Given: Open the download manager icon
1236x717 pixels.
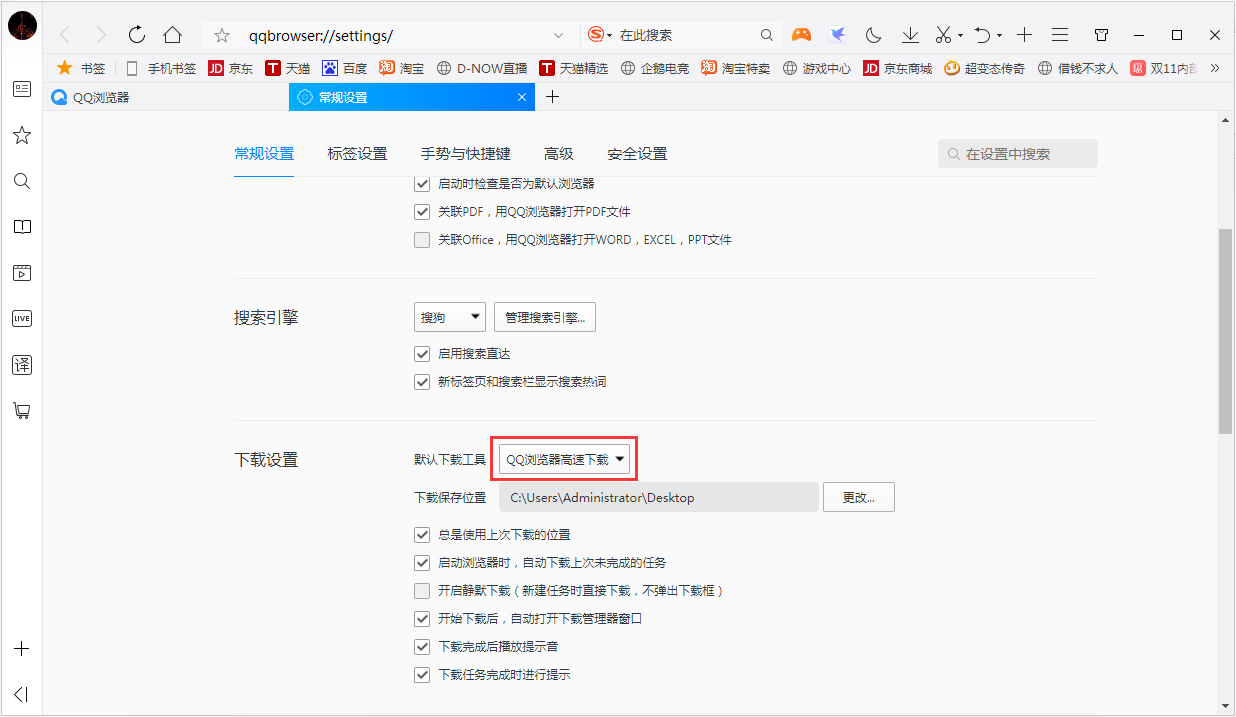Looking at the screenshot, I should [910, 34].
